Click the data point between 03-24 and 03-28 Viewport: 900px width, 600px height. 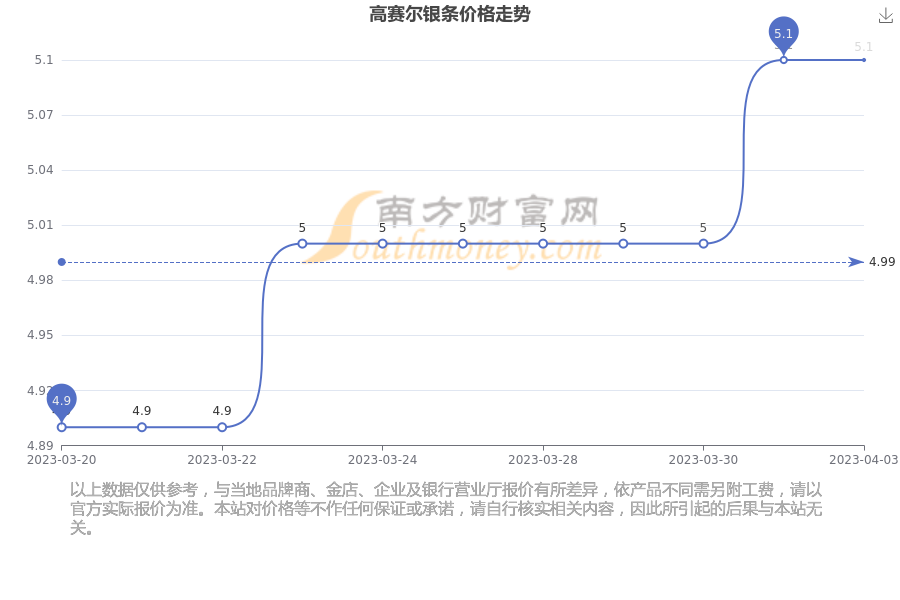[463, 243]
